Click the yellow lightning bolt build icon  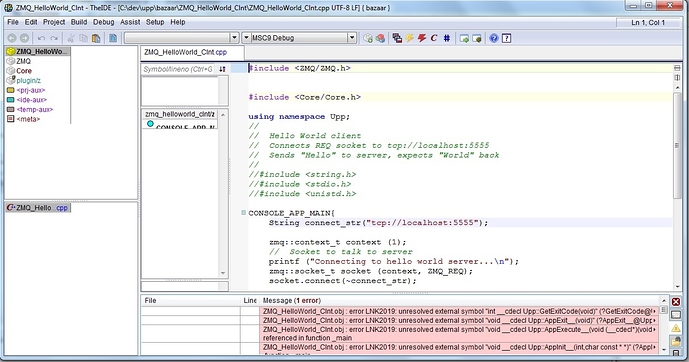(x=410, y=38)
